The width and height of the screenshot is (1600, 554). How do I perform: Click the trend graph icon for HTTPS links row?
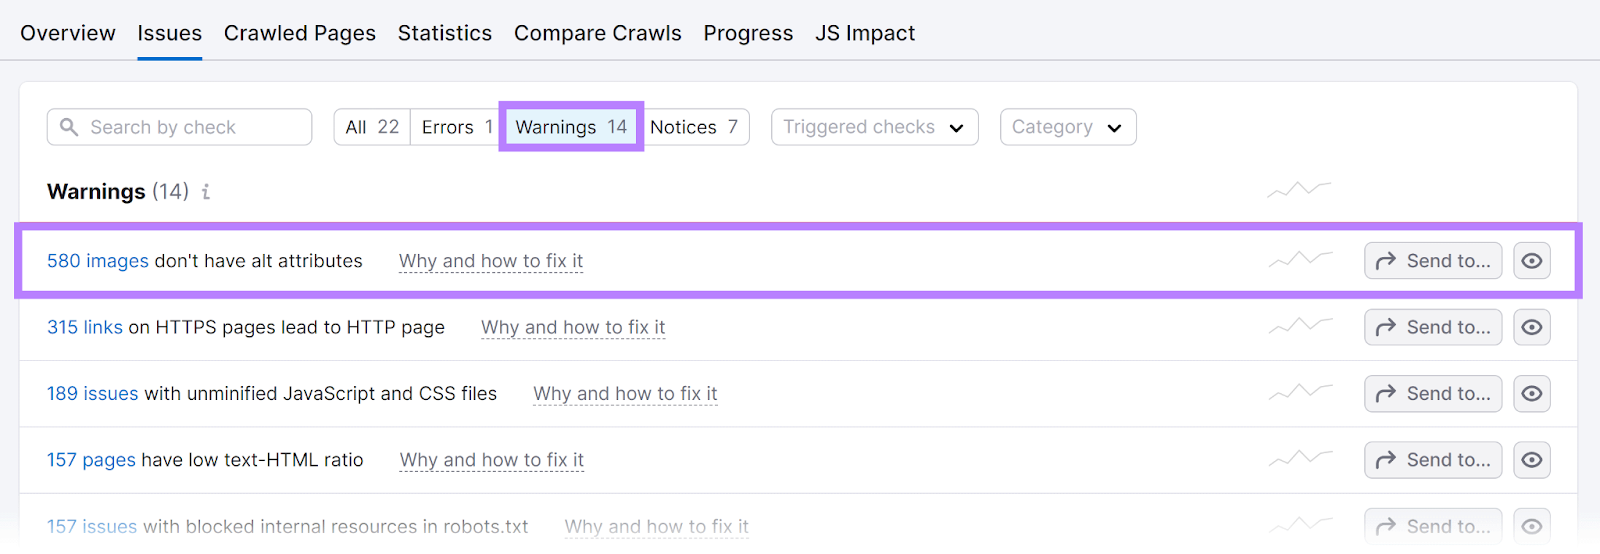(x=1300, y=326)
